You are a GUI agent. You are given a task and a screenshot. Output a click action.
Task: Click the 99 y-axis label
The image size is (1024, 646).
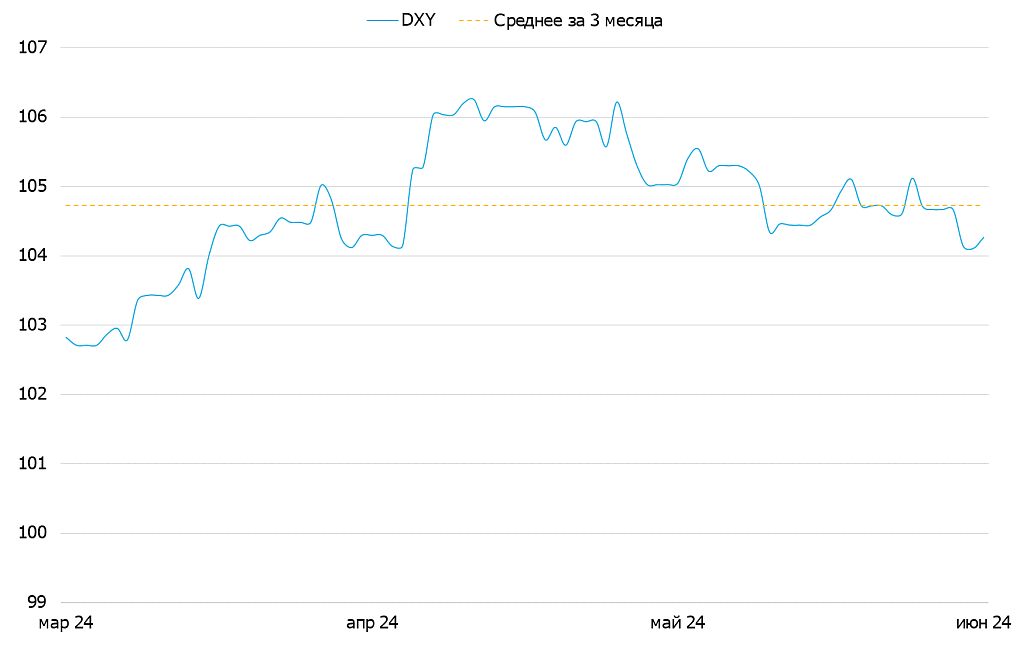37,602
